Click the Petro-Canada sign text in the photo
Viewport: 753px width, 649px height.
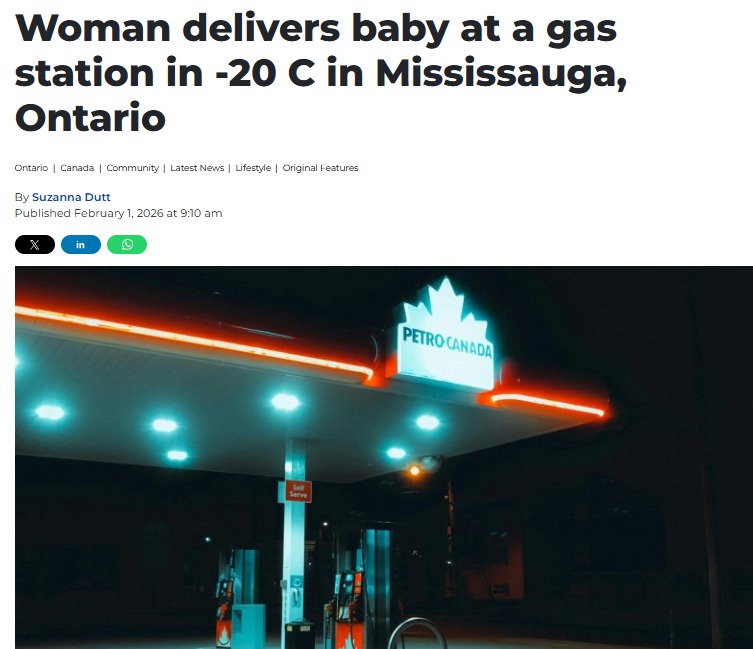(447, 343)
